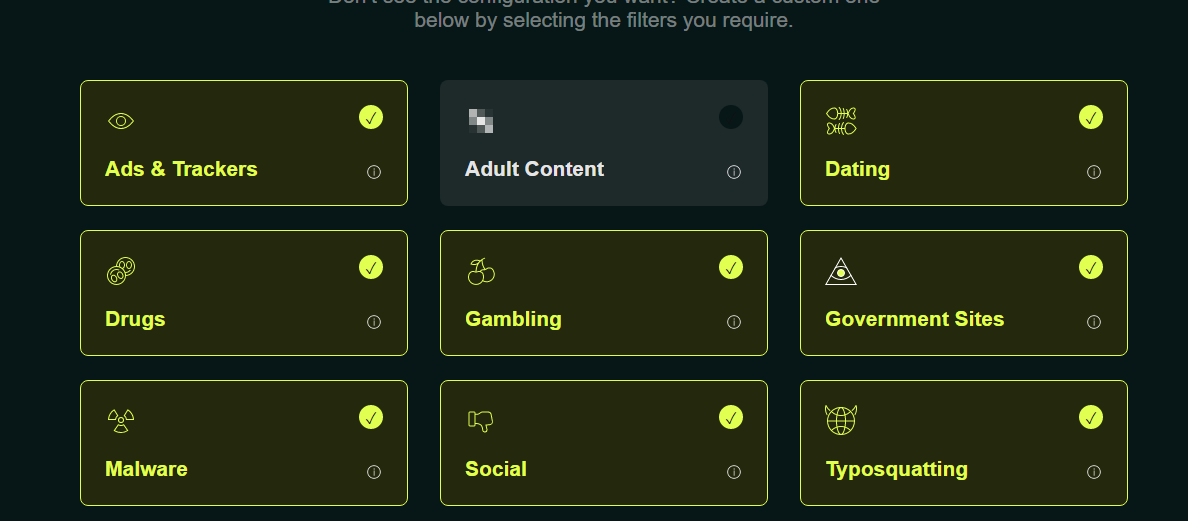Click the Adult Content label text
The width and height of the screenshot is (1188, 521).
tap(534, 169)
